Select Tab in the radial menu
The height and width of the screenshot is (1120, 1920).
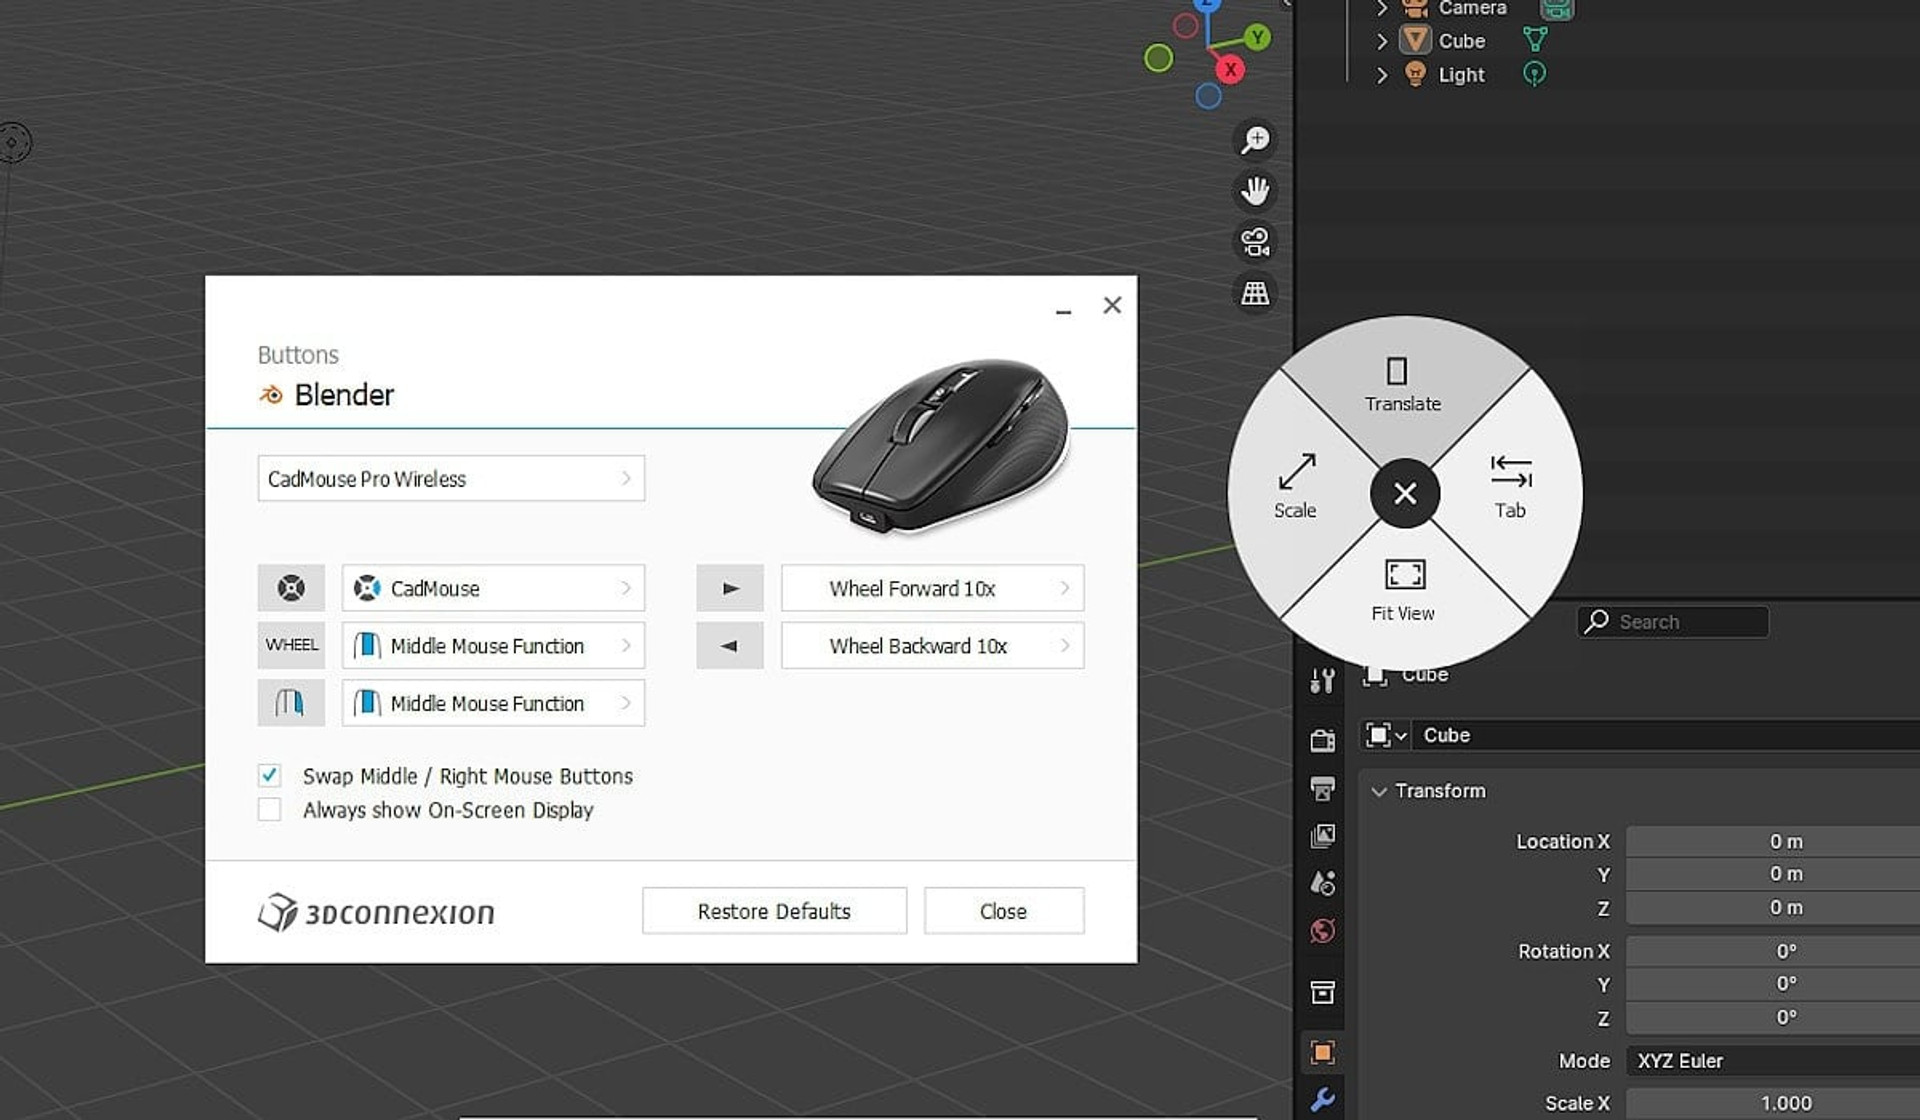pos(1510,487)
